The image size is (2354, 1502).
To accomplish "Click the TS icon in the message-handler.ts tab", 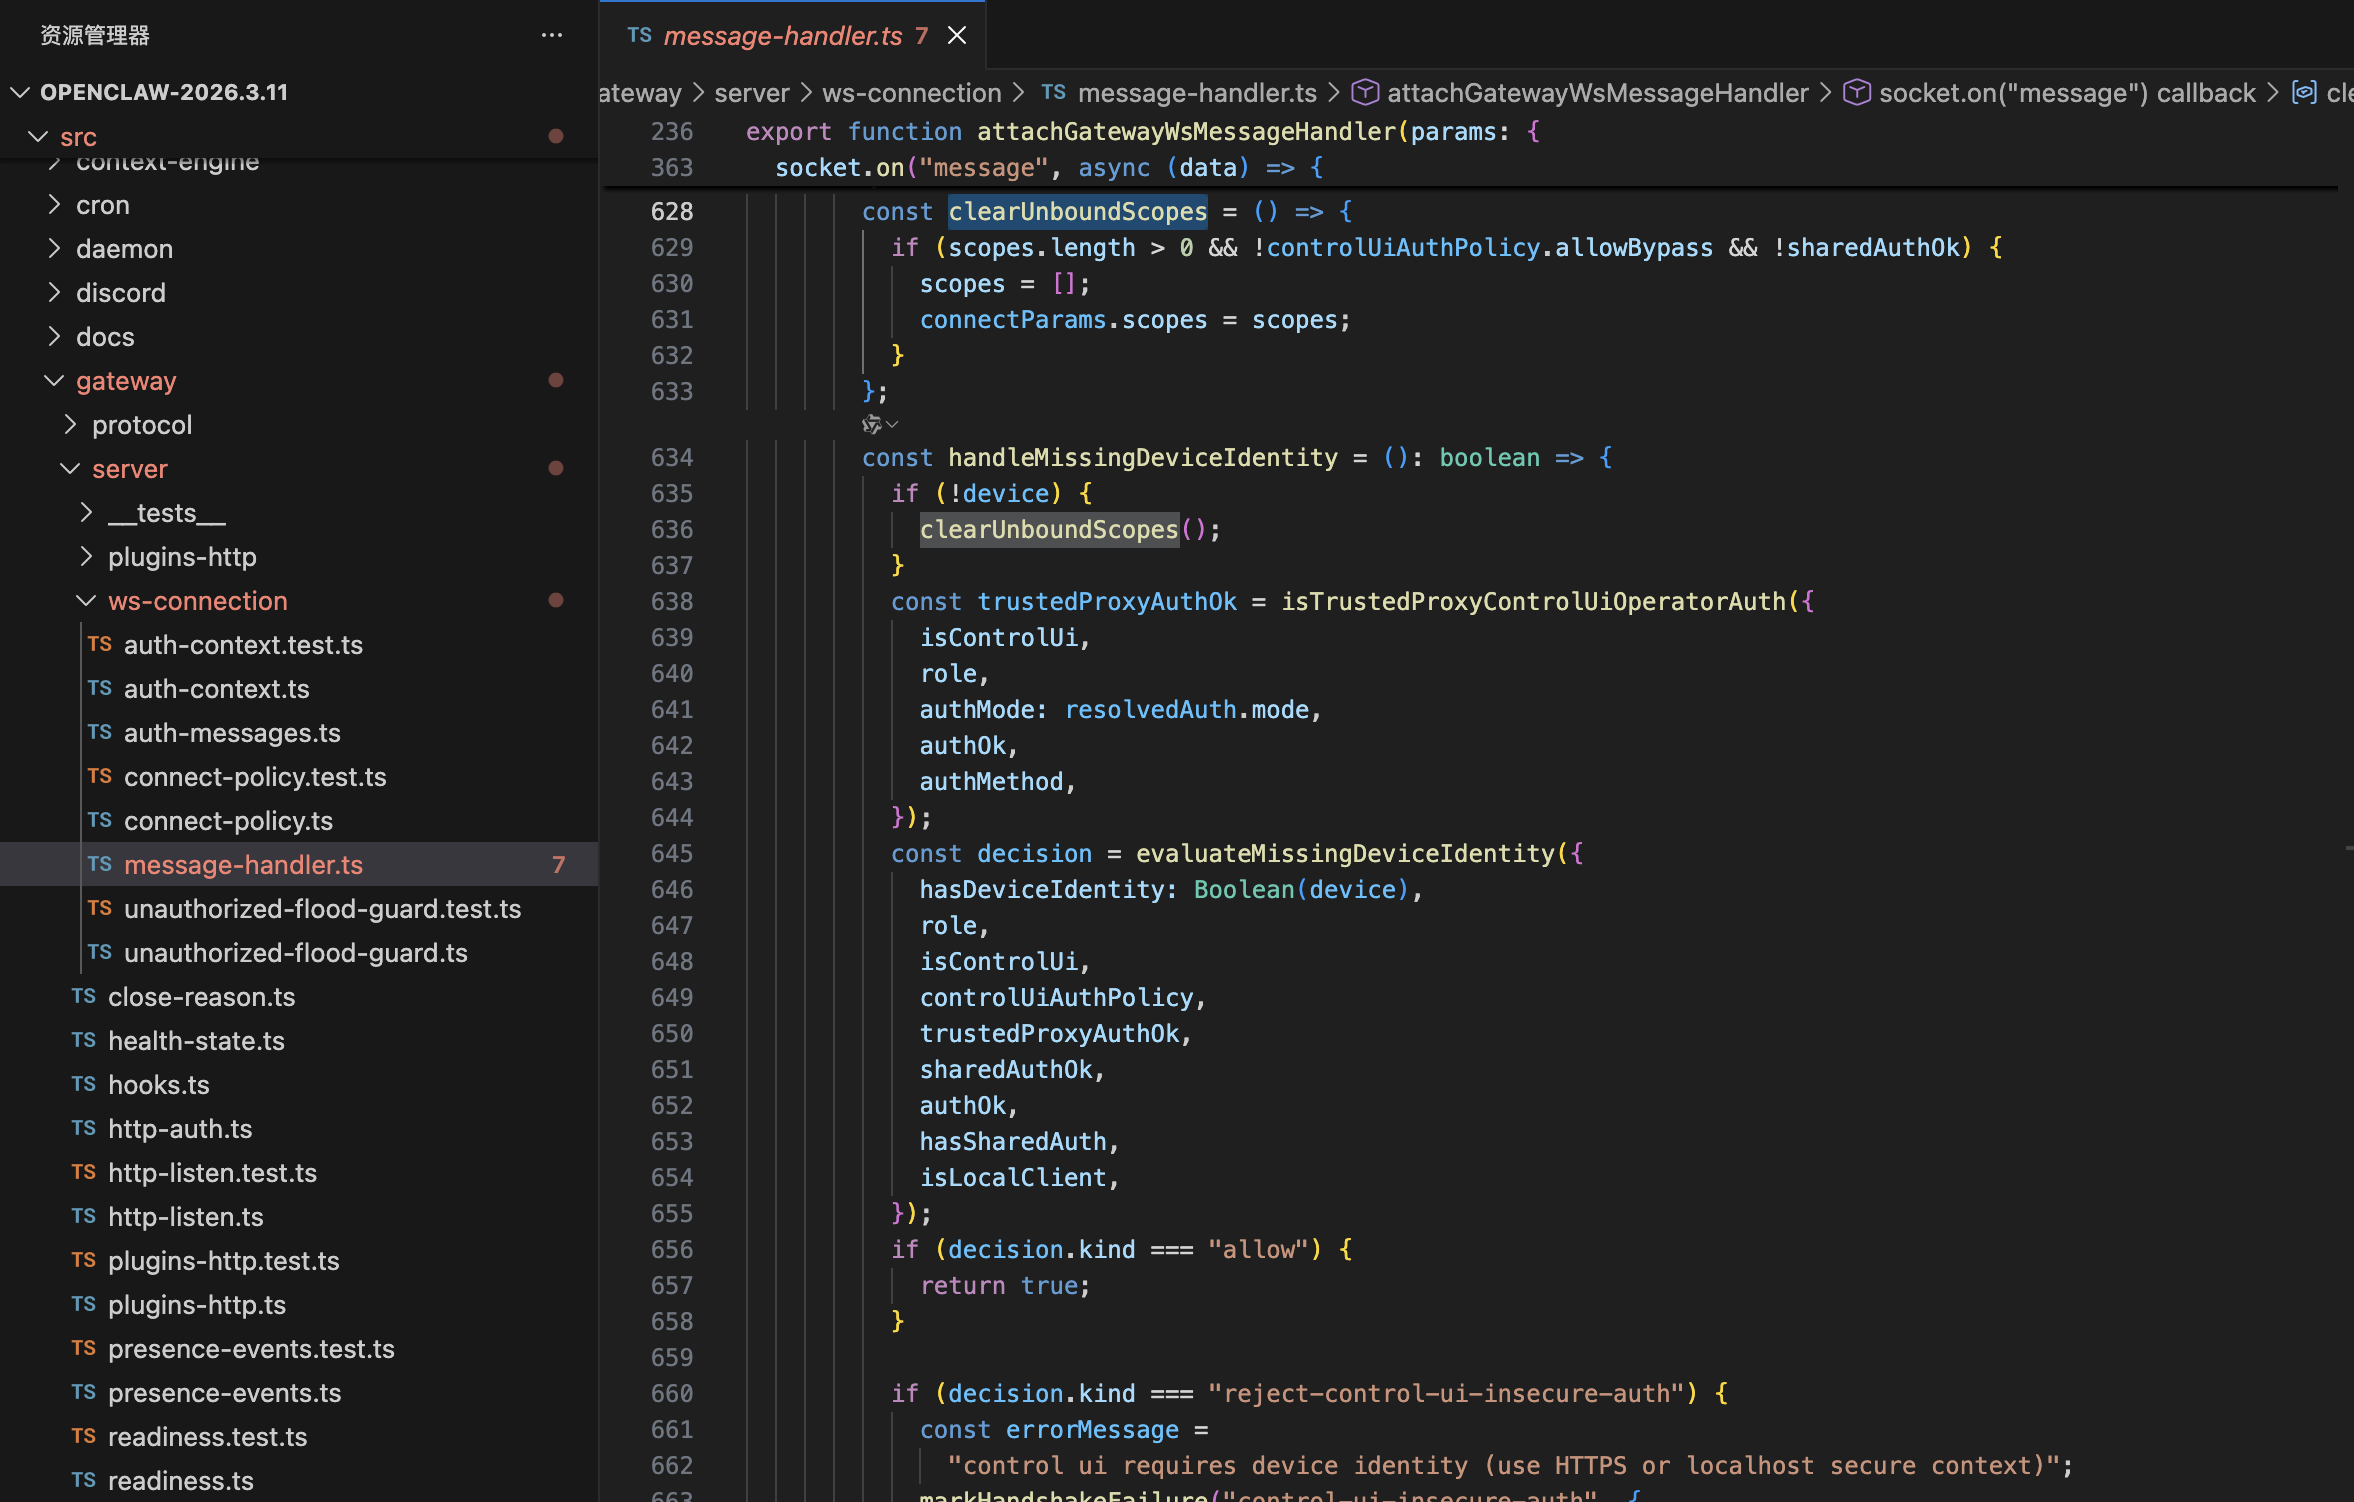I will [640, 36].
